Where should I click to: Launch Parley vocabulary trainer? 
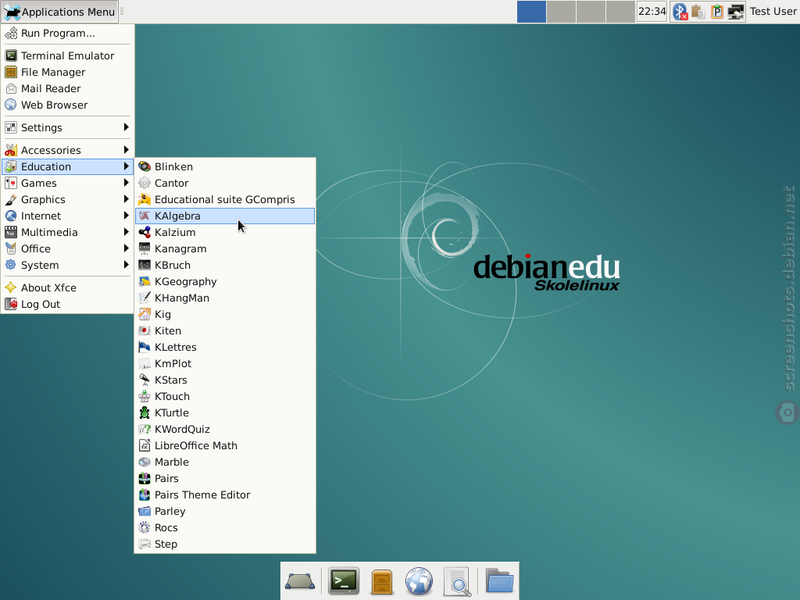click(225, 511)
